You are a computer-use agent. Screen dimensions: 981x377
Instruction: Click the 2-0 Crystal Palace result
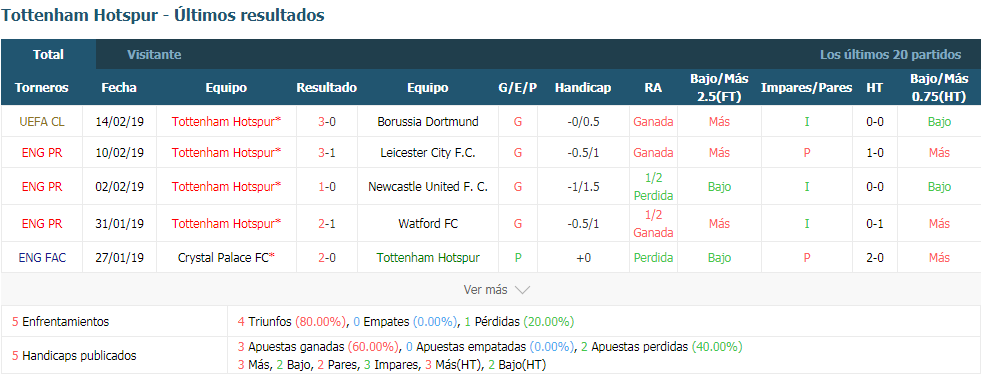[x=327, y=258]
